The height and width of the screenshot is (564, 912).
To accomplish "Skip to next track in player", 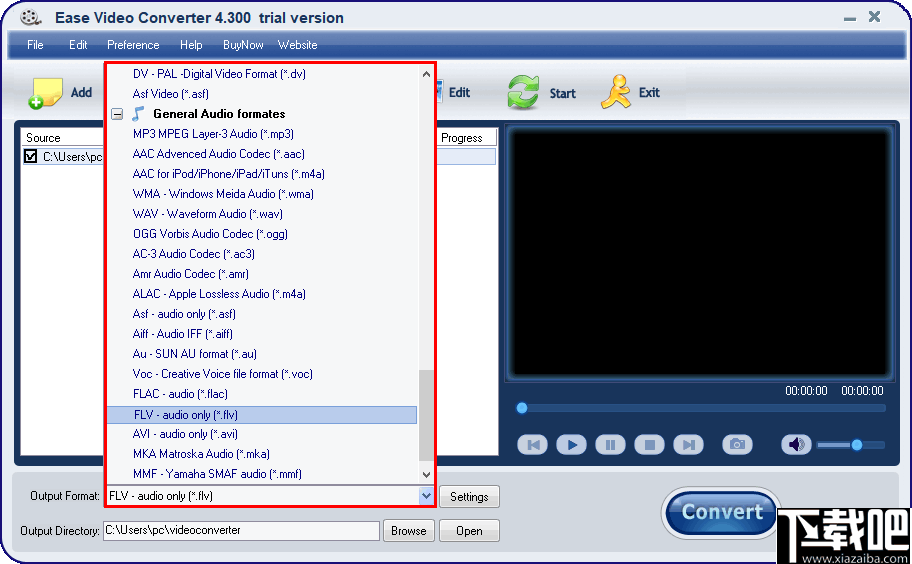I will pos(688,445).
